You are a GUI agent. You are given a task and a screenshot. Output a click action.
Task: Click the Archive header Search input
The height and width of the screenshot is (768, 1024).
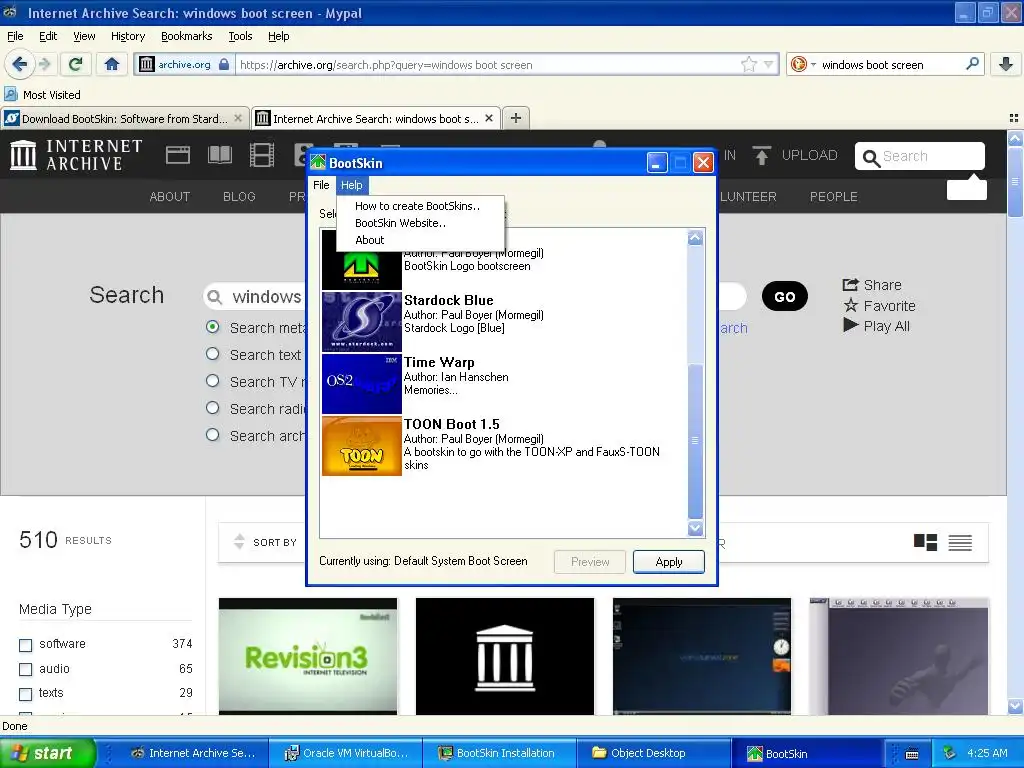920,156
